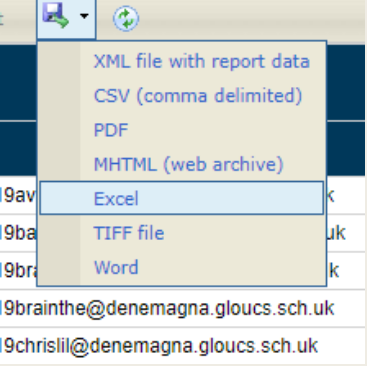Viewport: 367px width, 366px height.
Task: Click the 19brainthe@denemagna email cell
Action: 167,308
